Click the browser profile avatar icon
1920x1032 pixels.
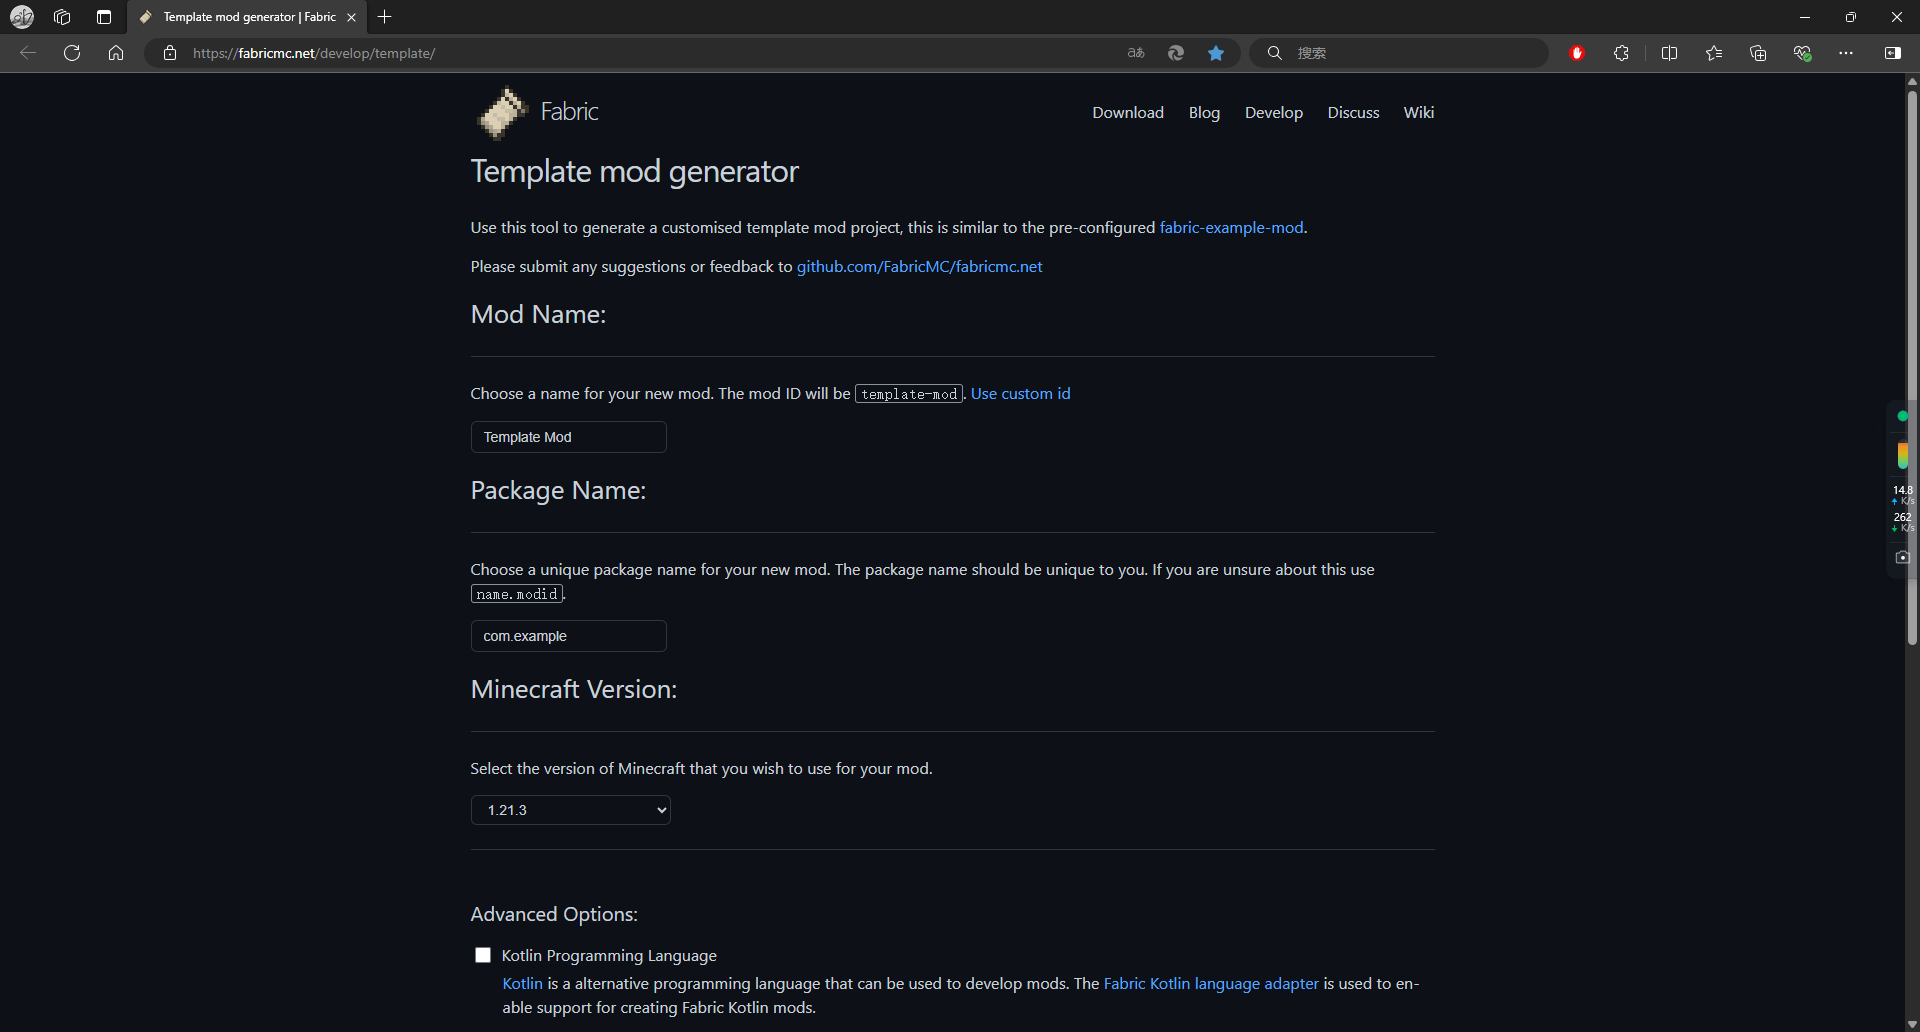click(22, 17)
